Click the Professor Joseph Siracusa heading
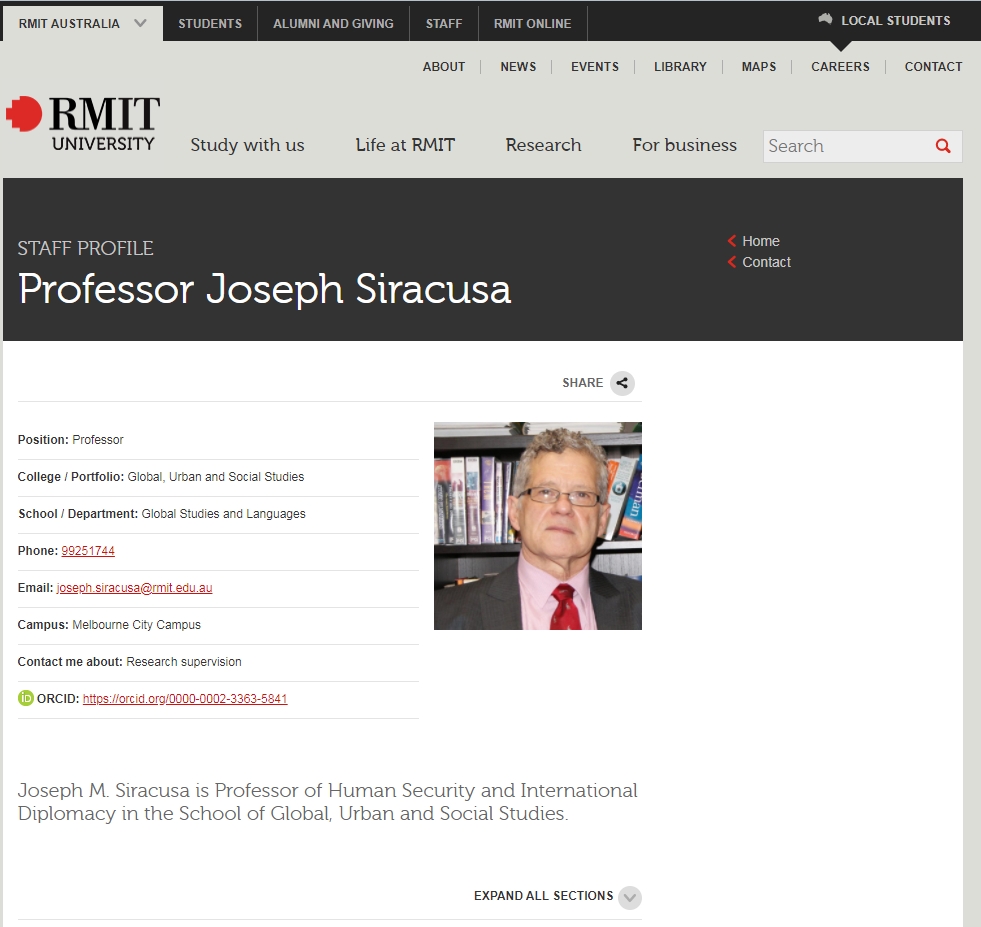 pyautogui.click(x=265, y=290)
